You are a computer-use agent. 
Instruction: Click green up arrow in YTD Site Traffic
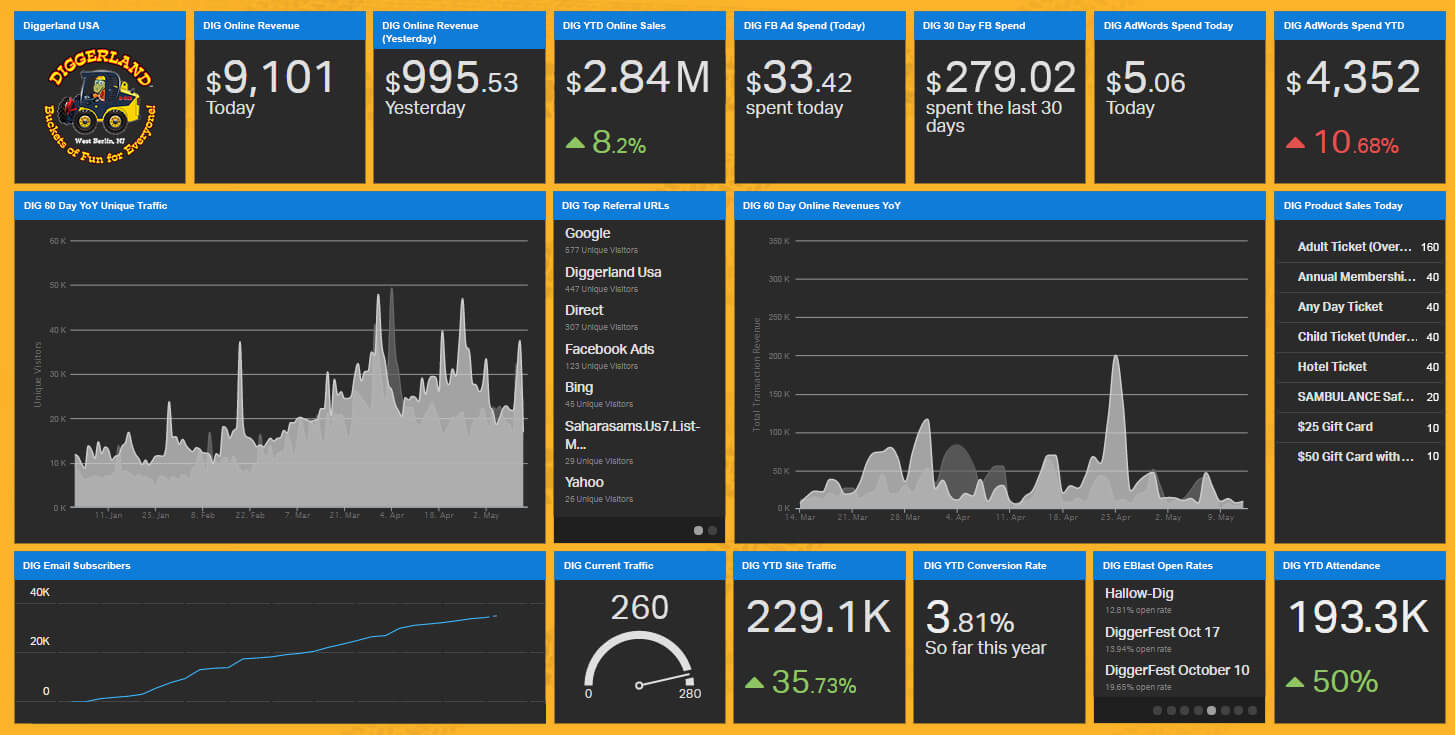[x=755, y=683]
